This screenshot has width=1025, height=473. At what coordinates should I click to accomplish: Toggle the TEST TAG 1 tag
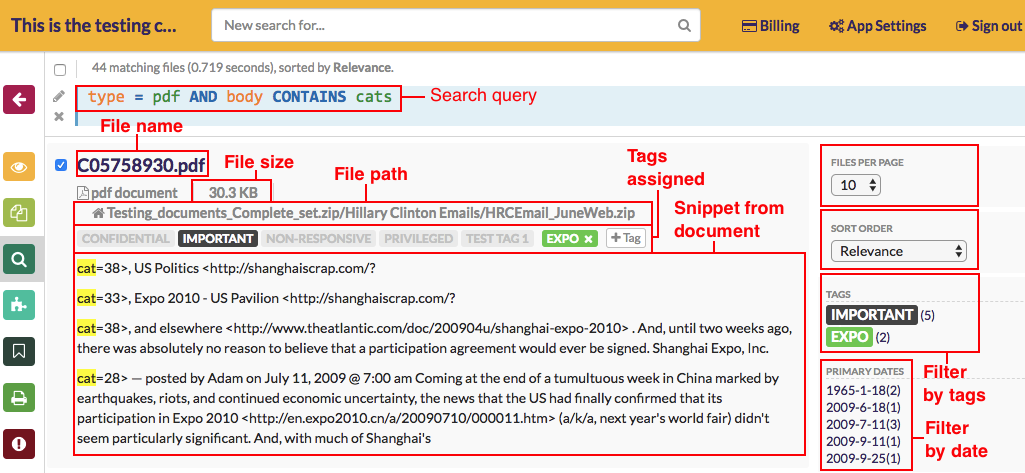[497, 238]
